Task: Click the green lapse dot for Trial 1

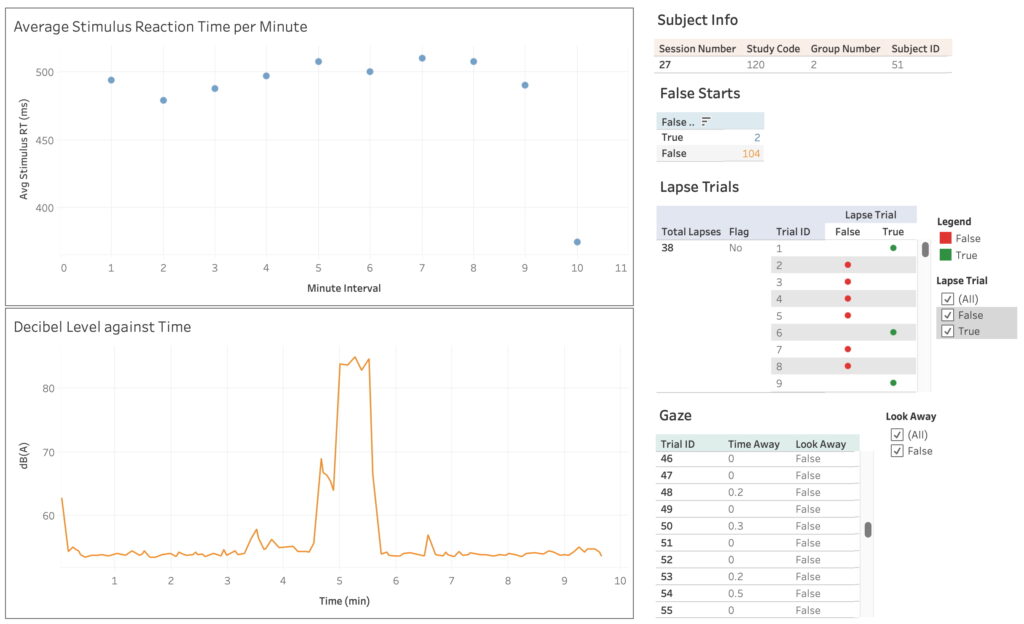Action: pyautogui.click(x=893, y=247)
